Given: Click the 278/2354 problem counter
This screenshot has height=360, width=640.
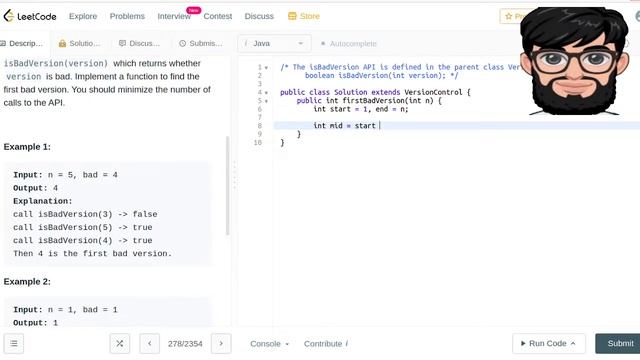Looking at the screenshot, I should pos(185,344).
